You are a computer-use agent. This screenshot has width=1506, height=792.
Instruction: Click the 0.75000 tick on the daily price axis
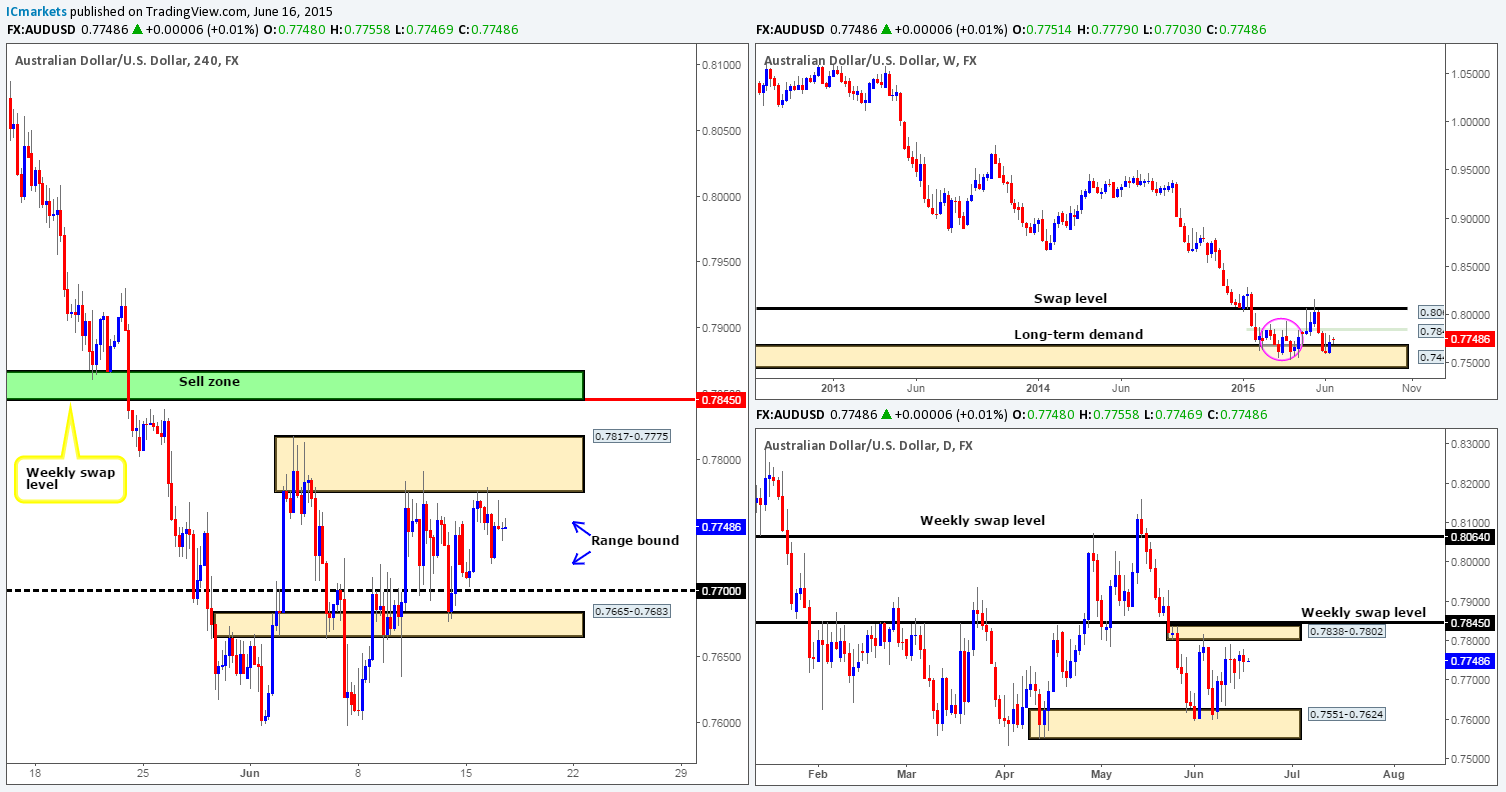pyautogui.click(x=1468, y=758)
